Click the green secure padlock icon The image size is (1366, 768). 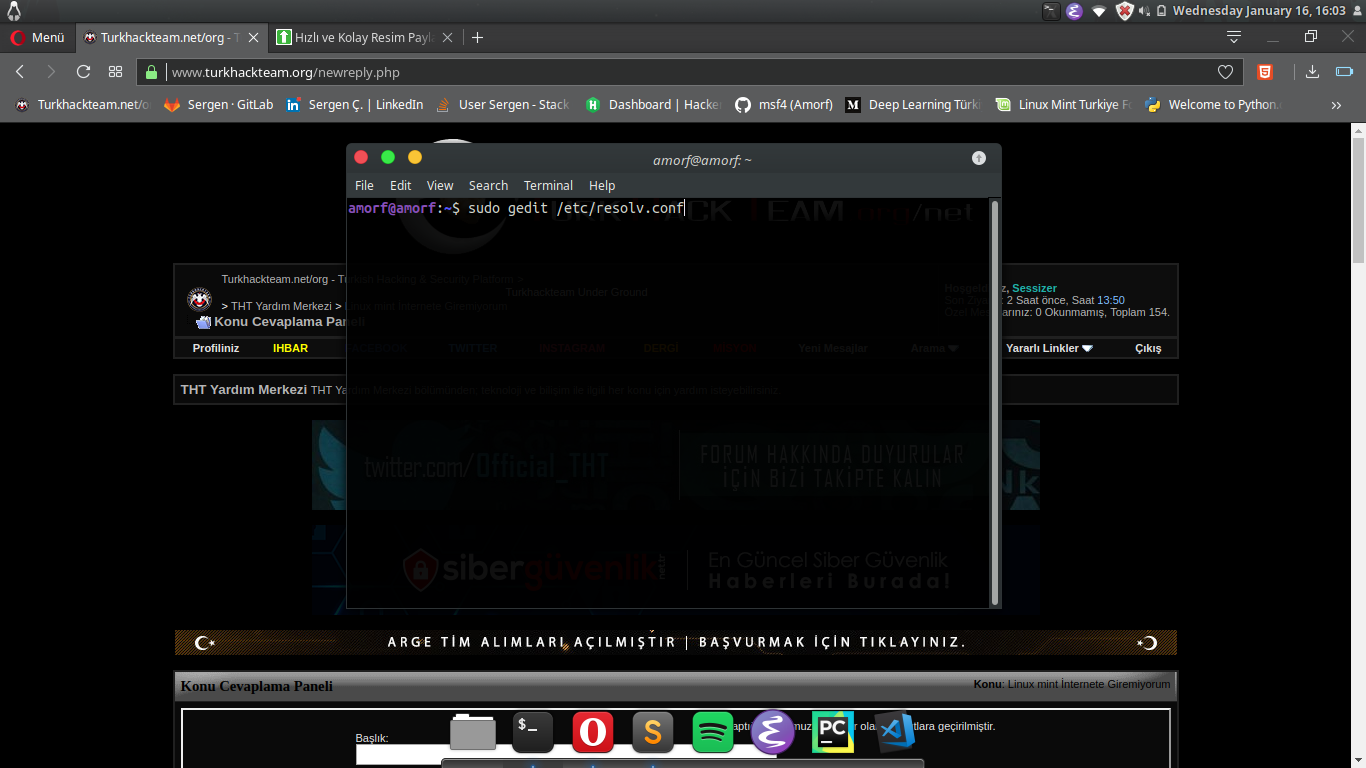[152, 72]
